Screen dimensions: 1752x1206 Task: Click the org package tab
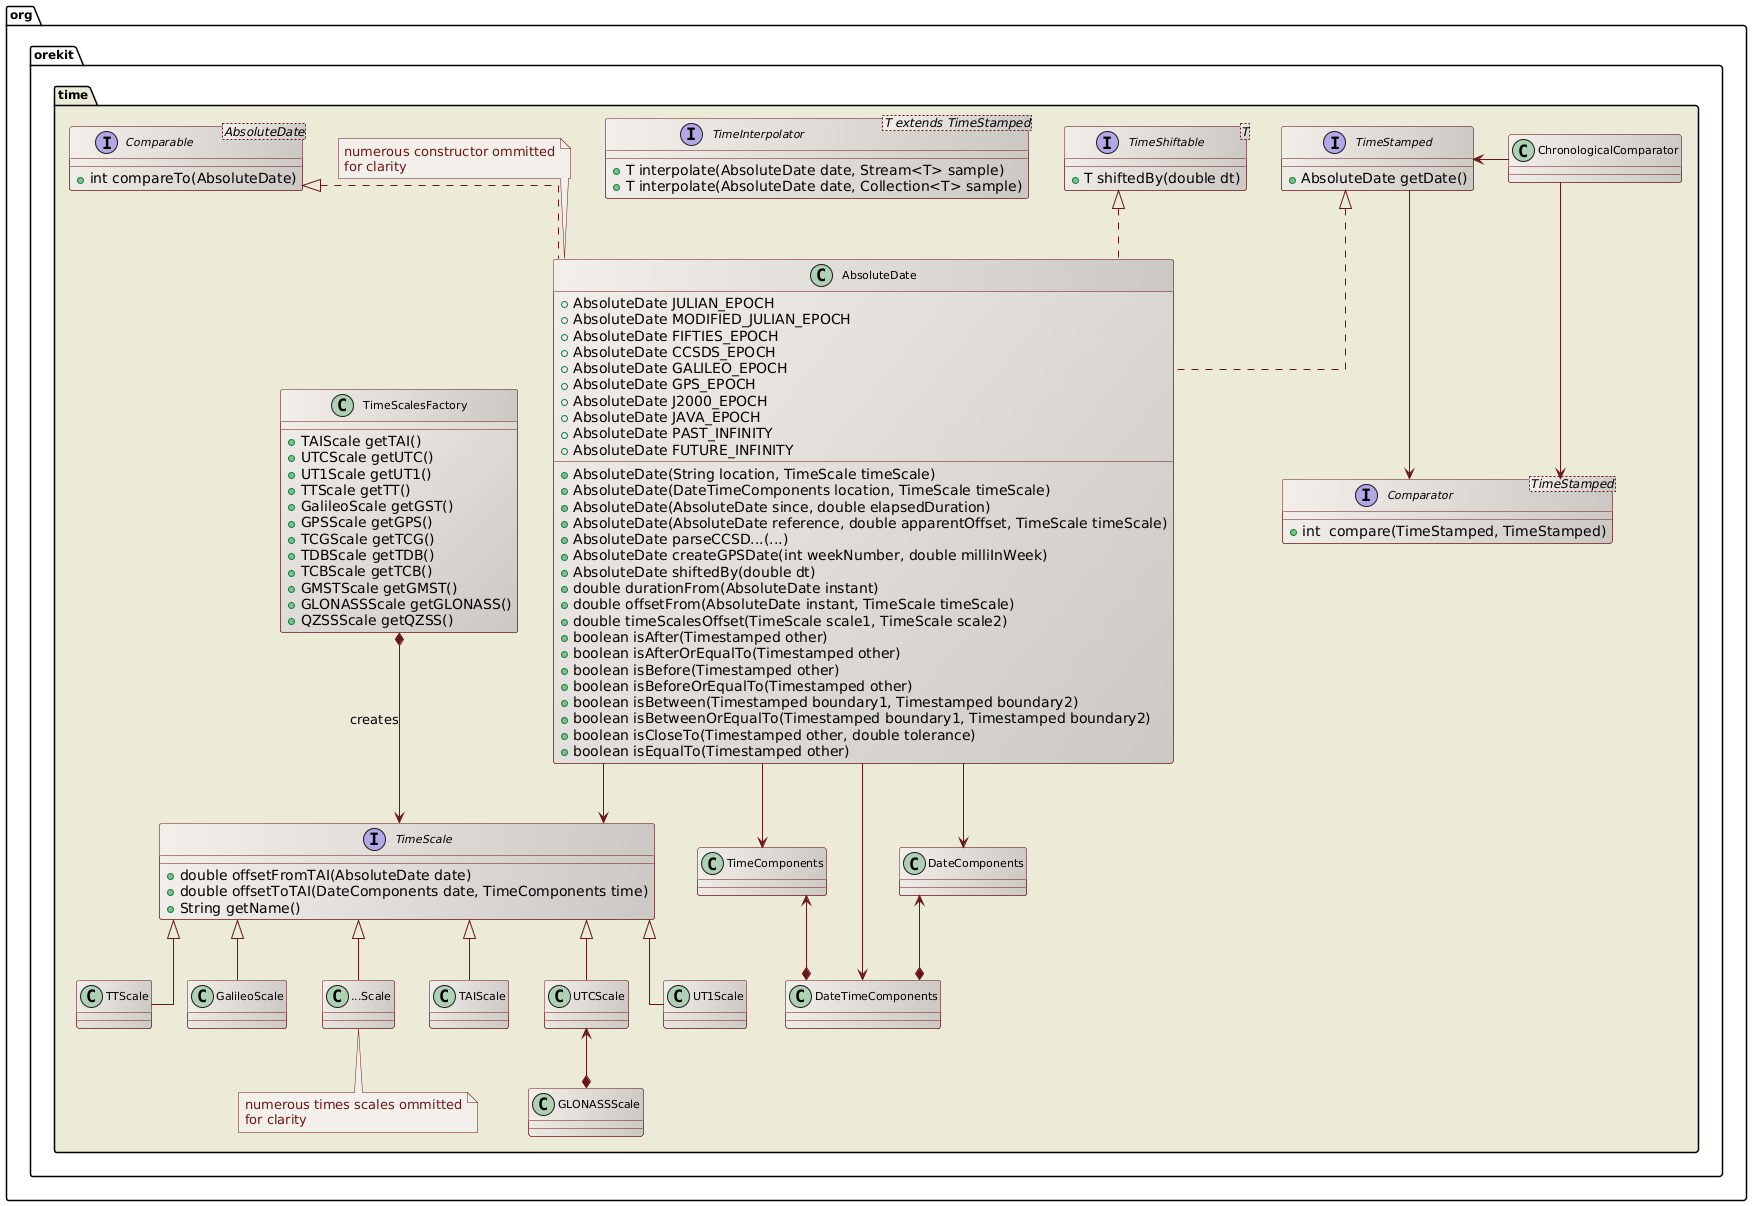pos(20,16)
